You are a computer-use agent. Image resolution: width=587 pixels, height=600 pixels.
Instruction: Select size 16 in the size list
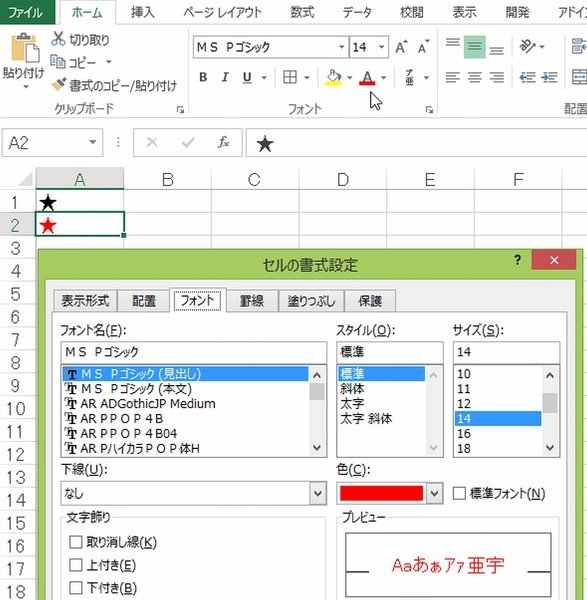point(464,433)
